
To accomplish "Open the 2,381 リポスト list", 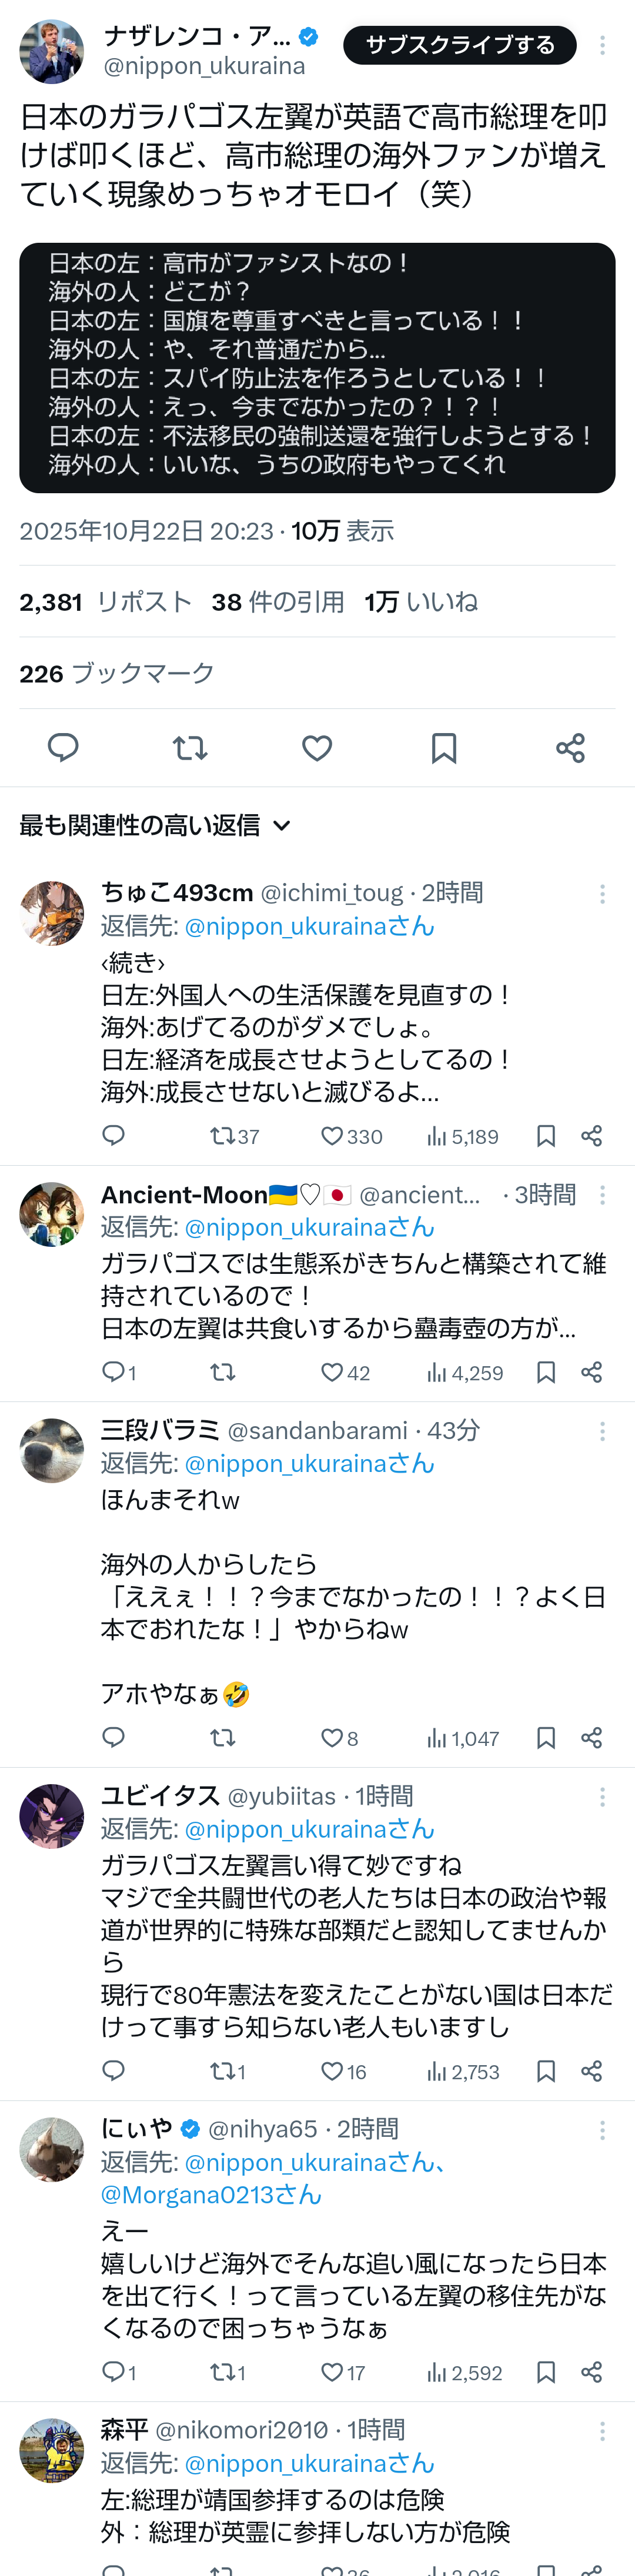I will 105,602.
